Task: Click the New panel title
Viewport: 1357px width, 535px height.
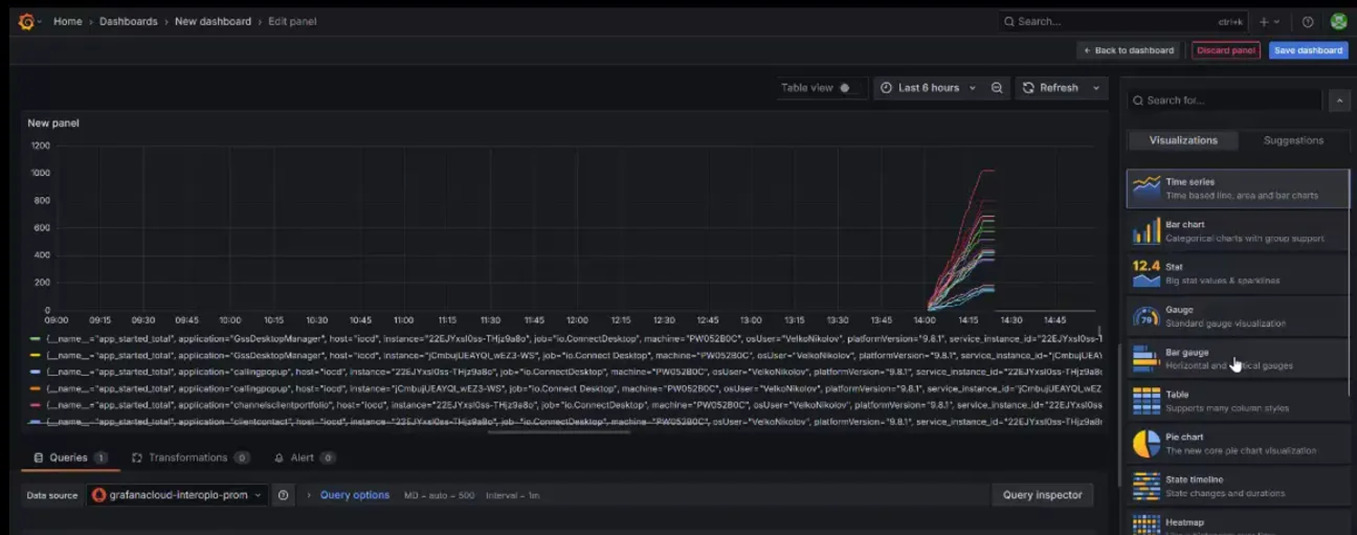Action: pos(53,123)
